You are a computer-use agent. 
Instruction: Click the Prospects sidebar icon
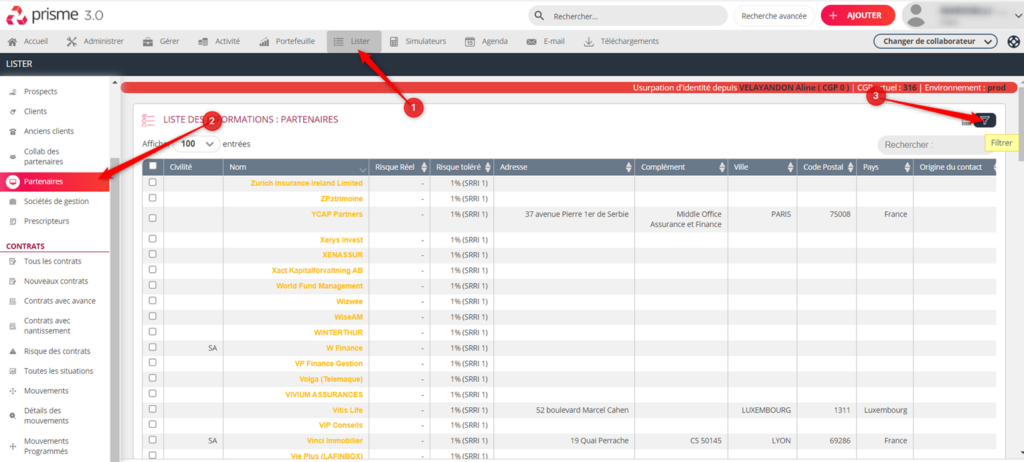point(13,92)
